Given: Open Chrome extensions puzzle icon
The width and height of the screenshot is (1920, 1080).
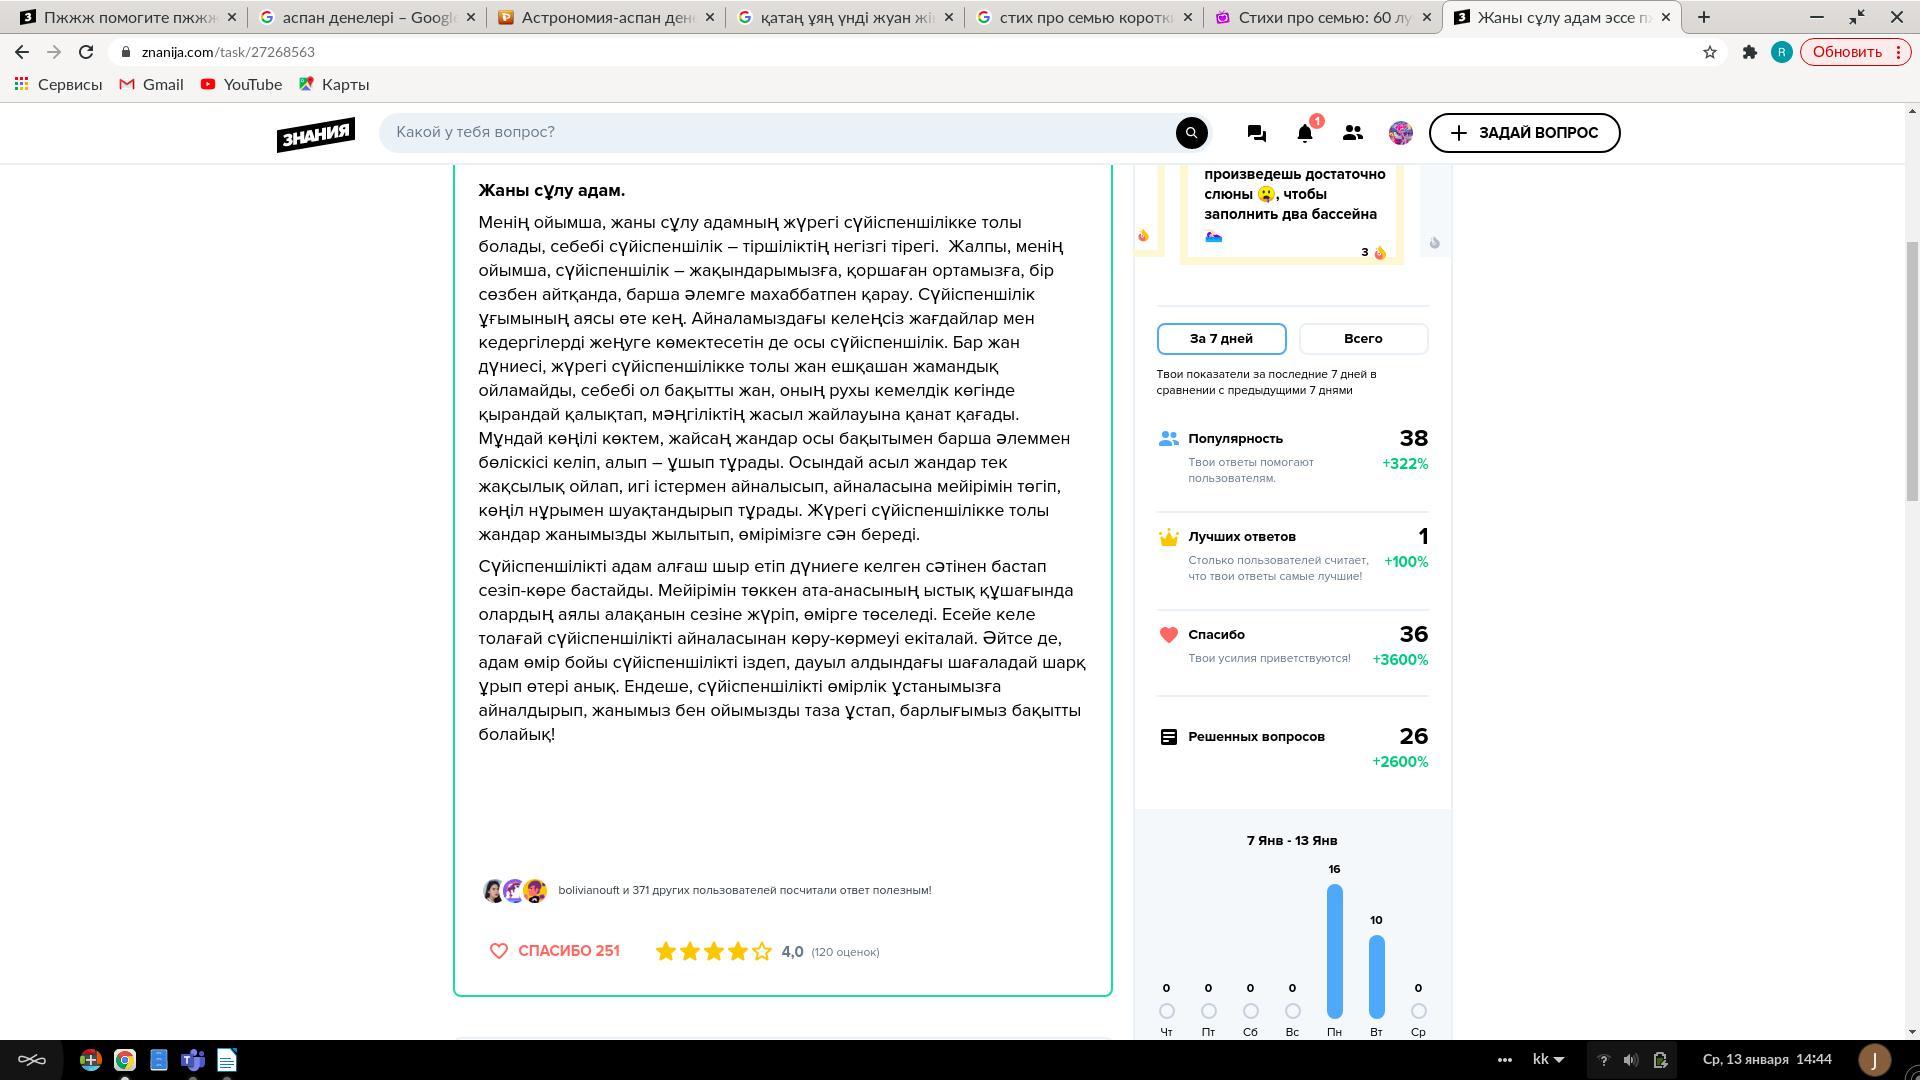Looking at the screenshot, I should 1749,52.
